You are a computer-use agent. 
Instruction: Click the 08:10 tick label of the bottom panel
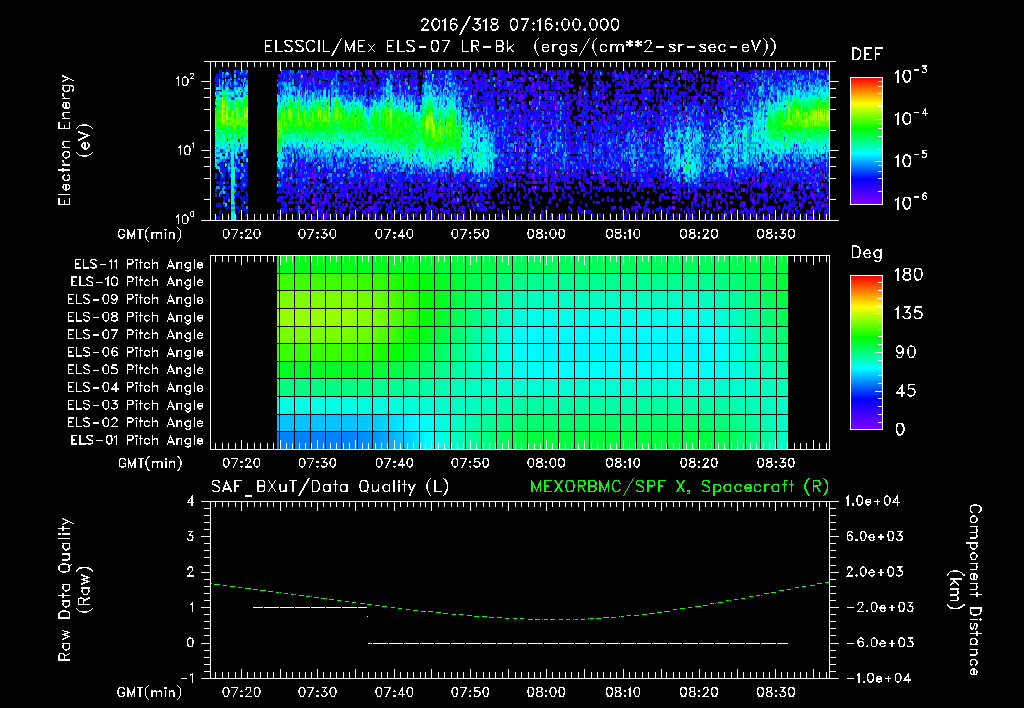click(x=622, y=692)
